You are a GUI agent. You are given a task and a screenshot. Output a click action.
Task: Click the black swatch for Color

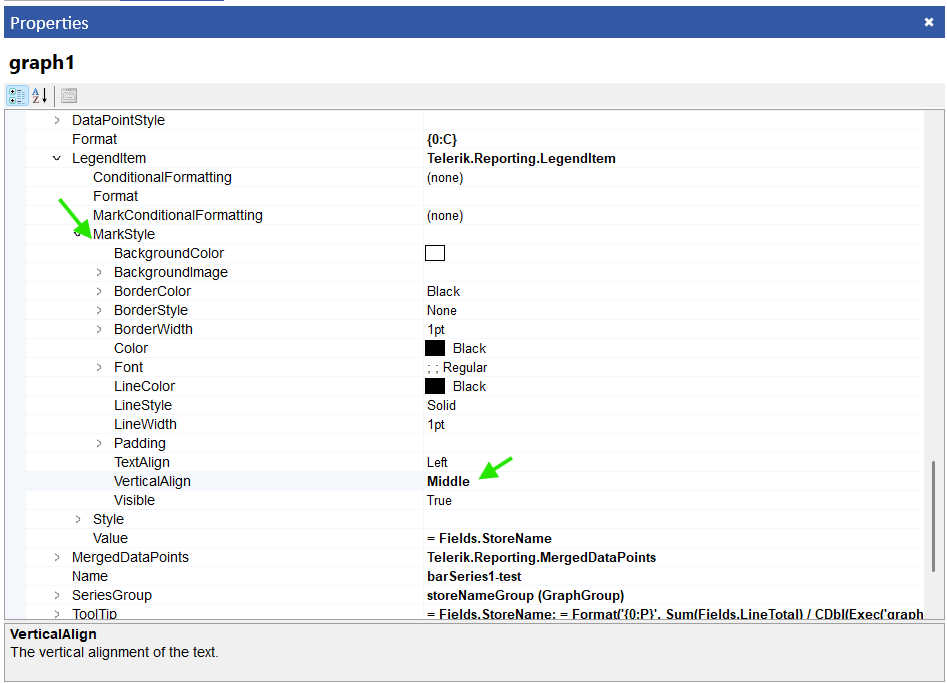tap(435, 348)
